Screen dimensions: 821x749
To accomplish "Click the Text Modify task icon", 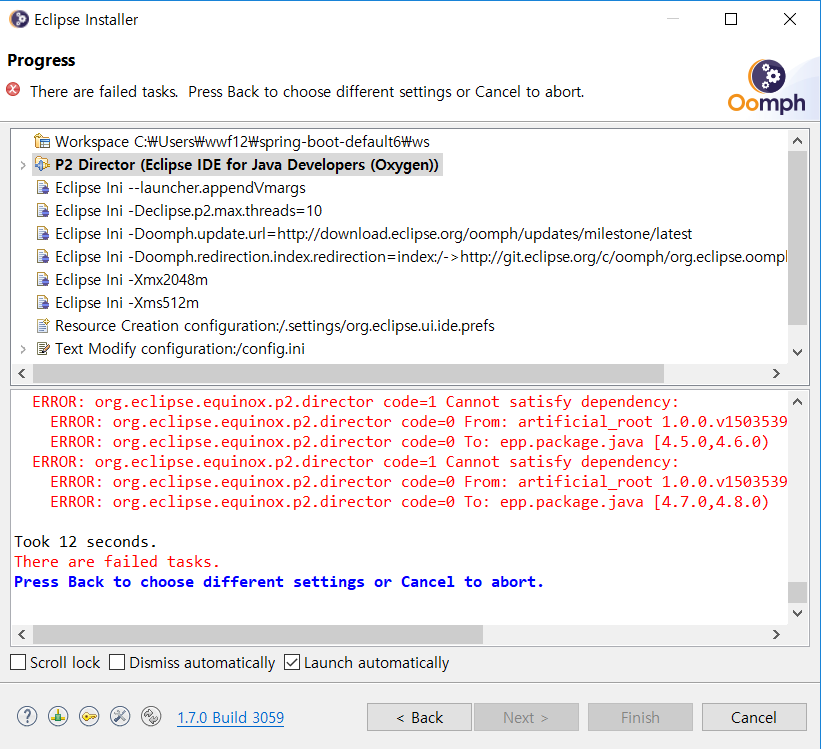I will pyautogui.click(x=42, y=349).
